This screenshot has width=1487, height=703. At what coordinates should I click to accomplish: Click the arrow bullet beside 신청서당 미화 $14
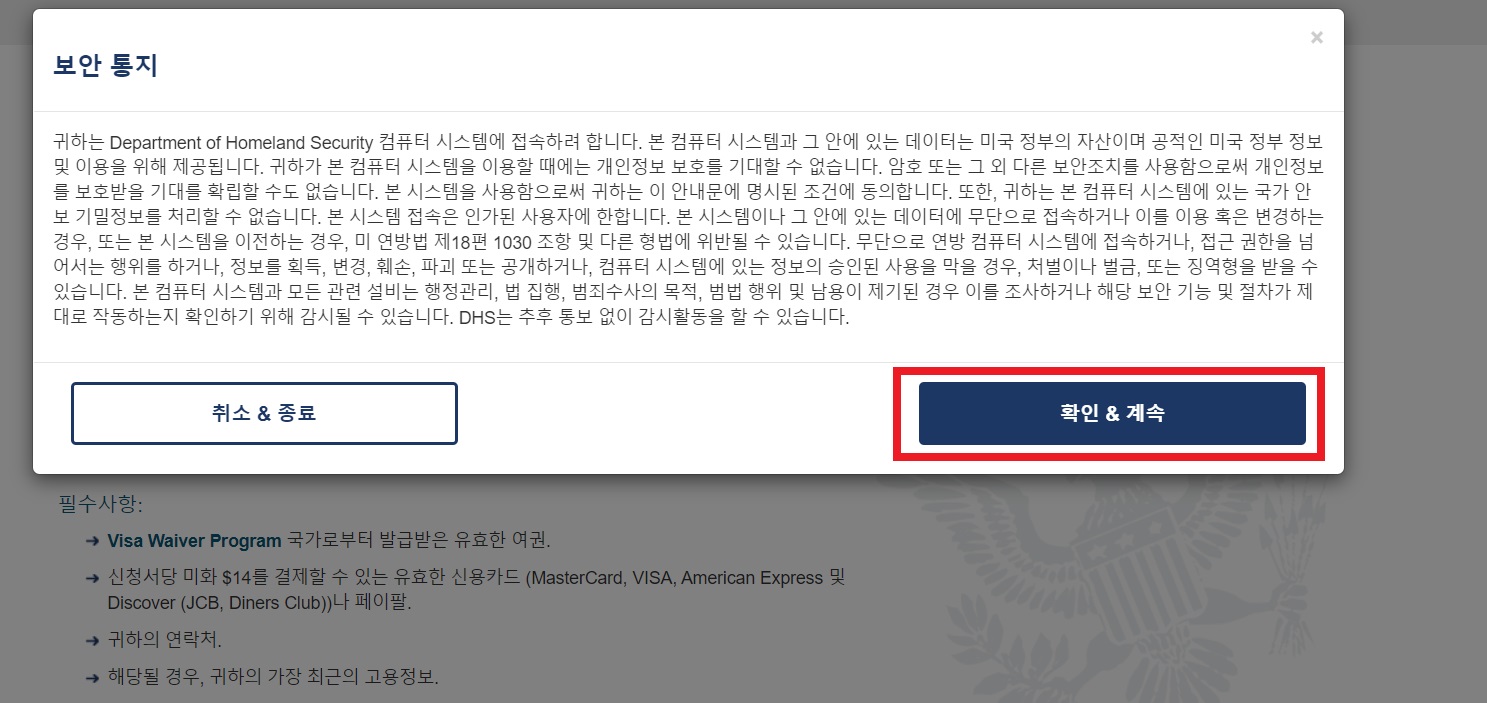(93, 578)
